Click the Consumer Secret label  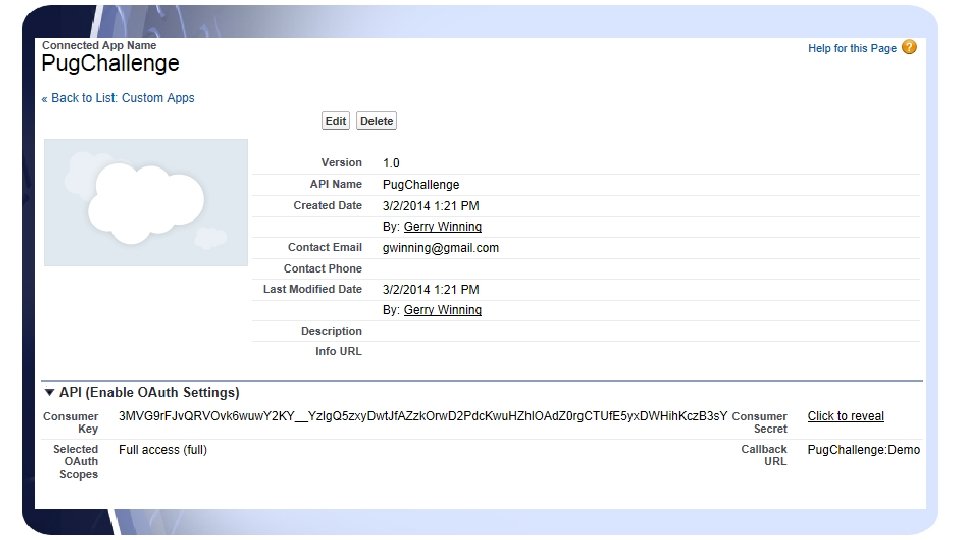(x=760, y=422)
